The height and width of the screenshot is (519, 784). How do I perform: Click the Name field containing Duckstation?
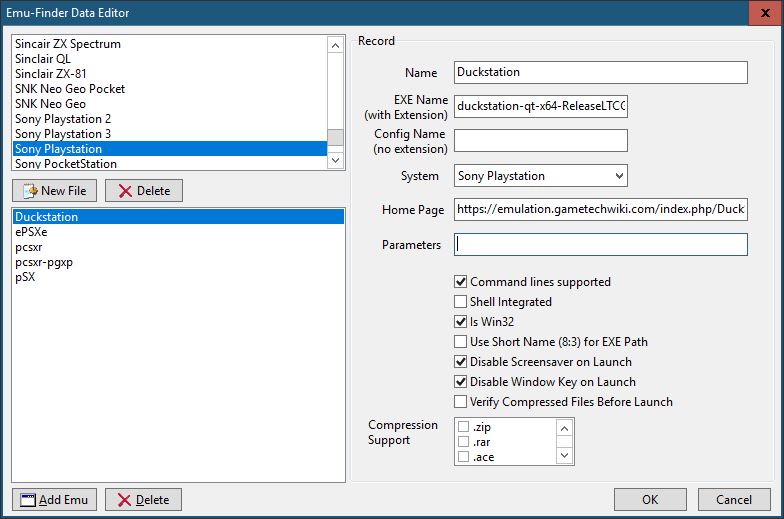[600, 72]
